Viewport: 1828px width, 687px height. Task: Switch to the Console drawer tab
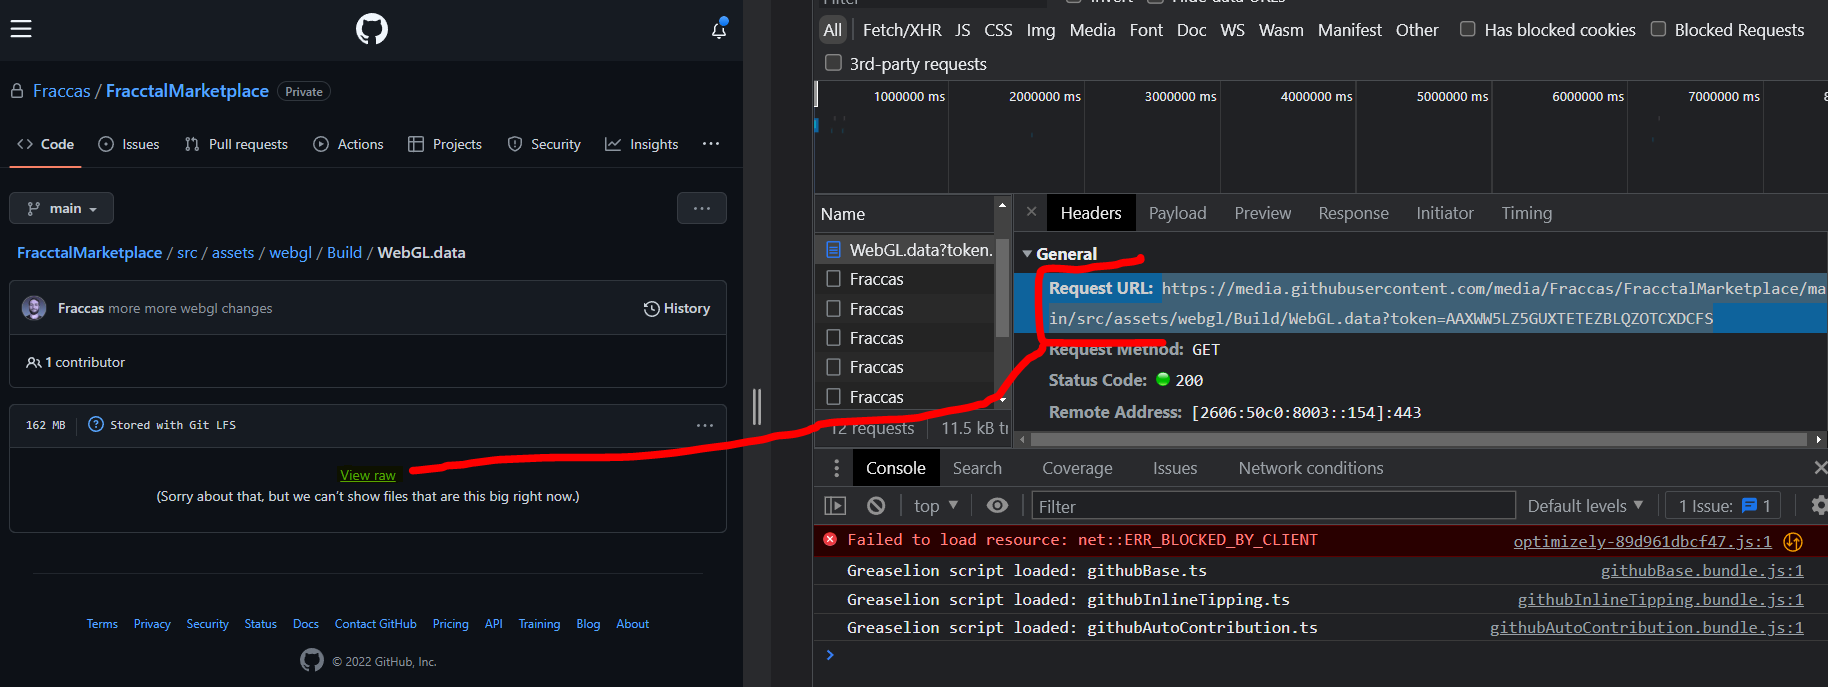896,468
